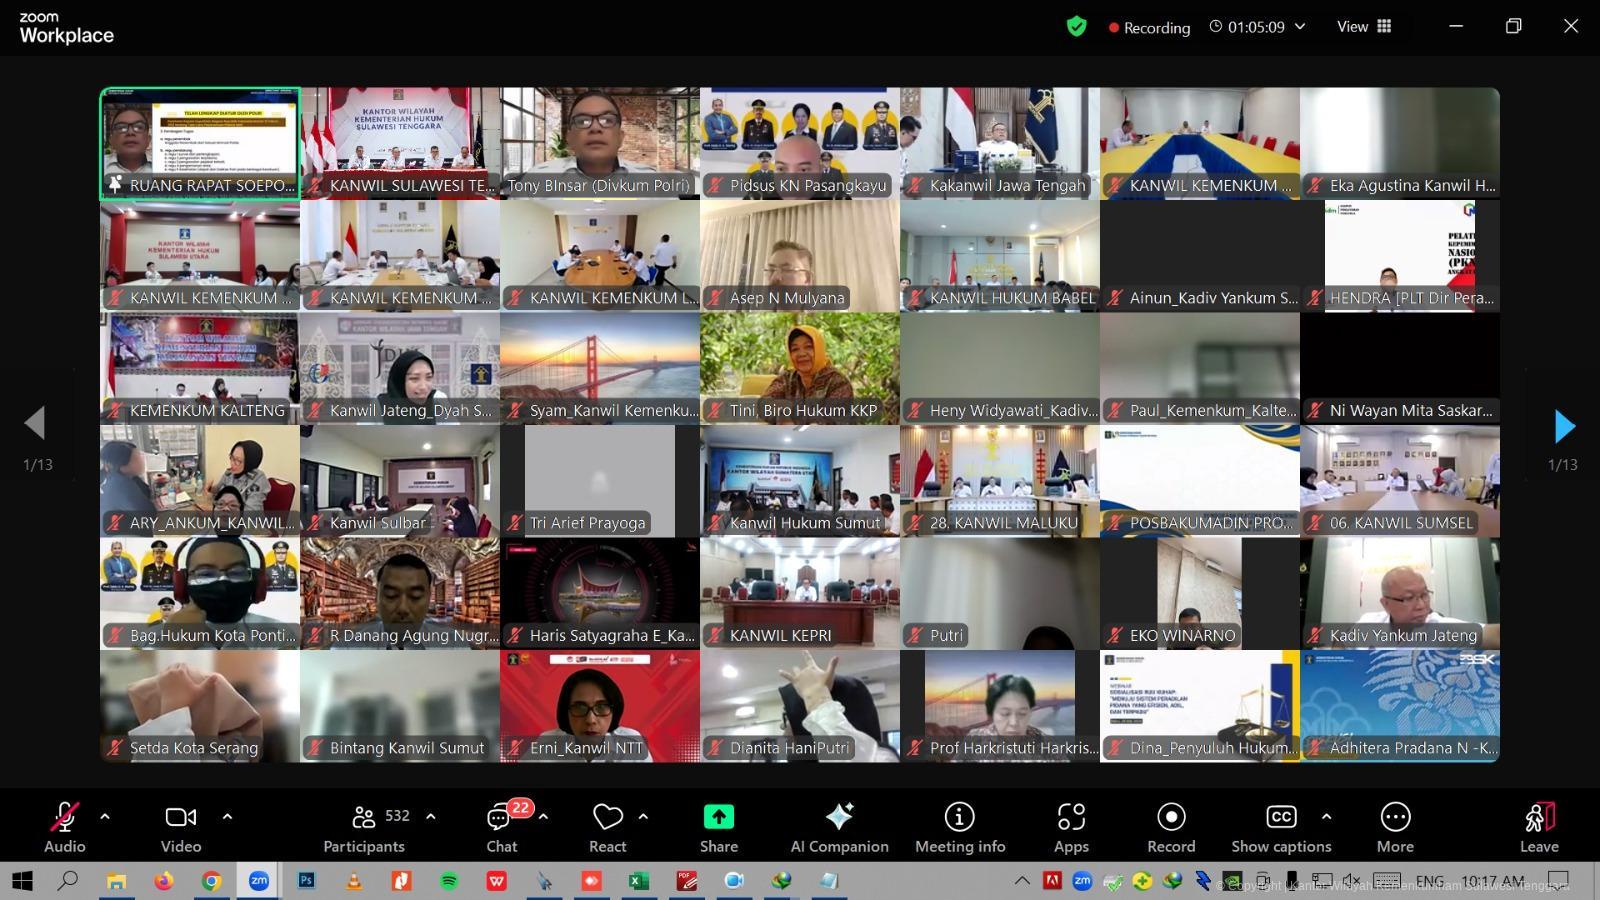
Task: Open the More options menu
Action: click(x=1395, y=828)
